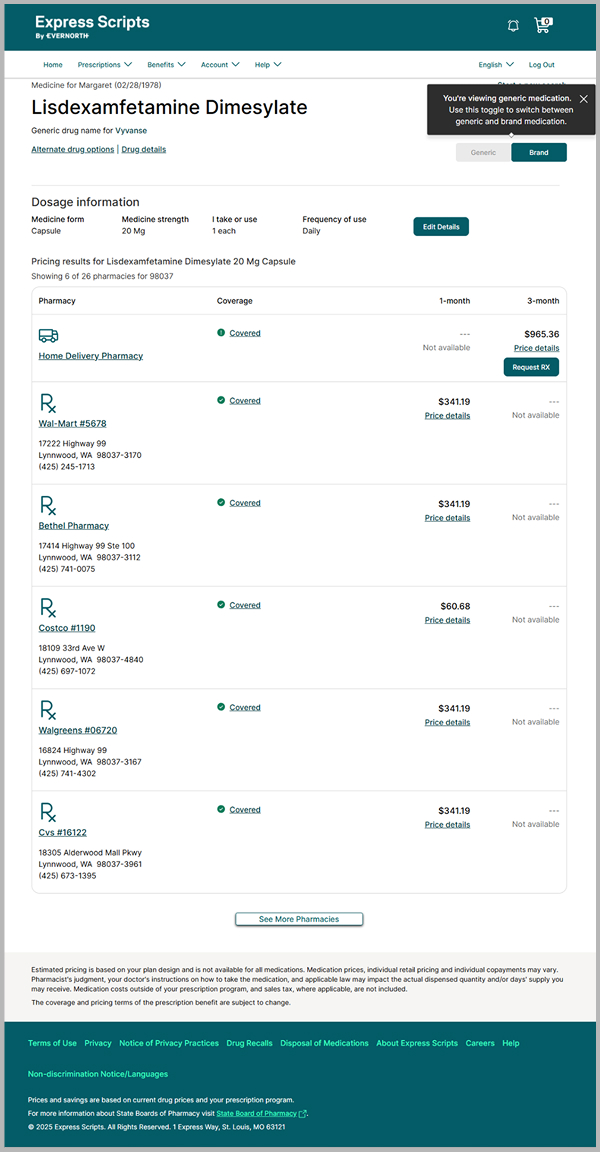Open the Help link in footer
The height and width of the screenshot is (1152, 600).
coord(510,1043)
